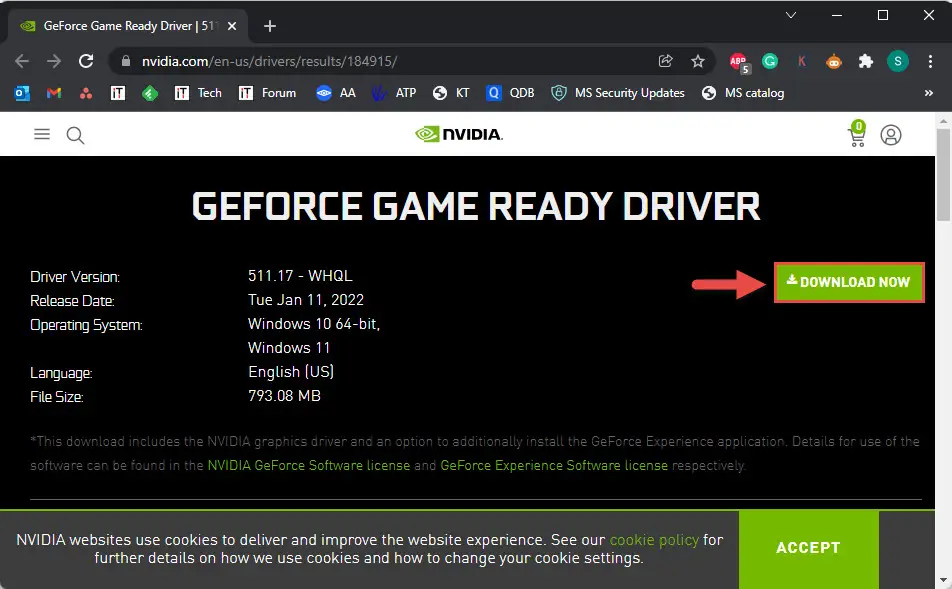Image resolution: width=952 pixels, height=589 pixels.
Task: Click the "GEFORCE GAME READY DRIVER" heading
Action: pos(476,206)
